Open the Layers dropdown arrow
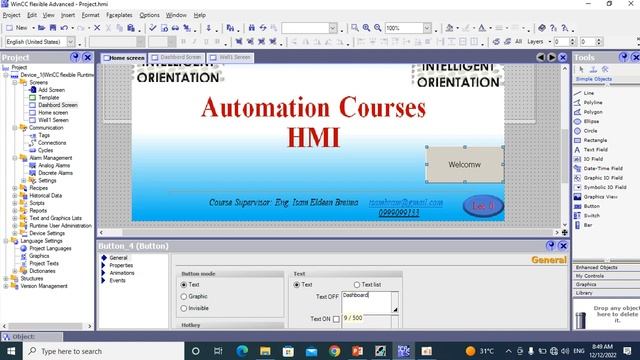 [x=550, y=42]
